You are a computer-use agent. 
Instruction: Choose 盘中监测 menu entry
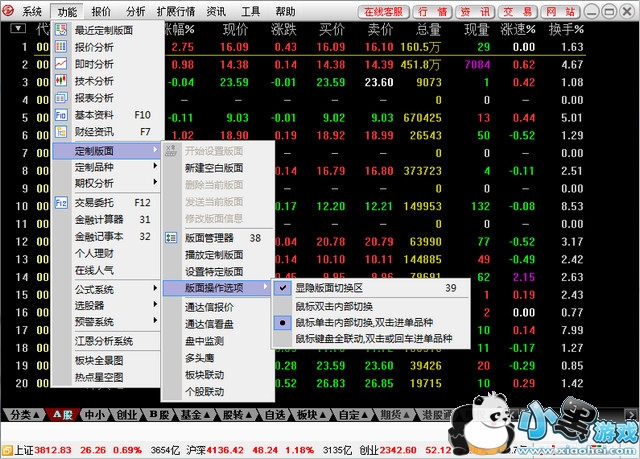[217, 341]
